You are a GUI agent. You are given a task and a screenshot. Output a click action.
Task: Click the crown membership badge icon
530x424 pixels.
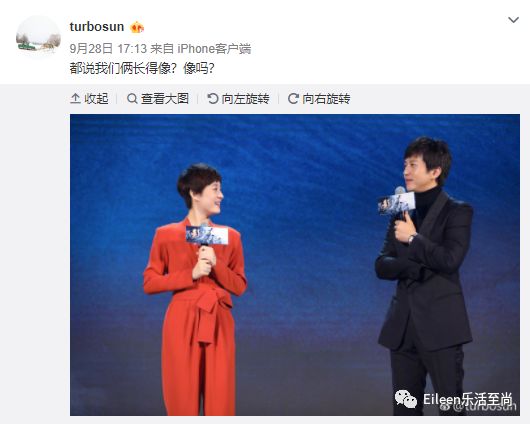coord(137,27)
